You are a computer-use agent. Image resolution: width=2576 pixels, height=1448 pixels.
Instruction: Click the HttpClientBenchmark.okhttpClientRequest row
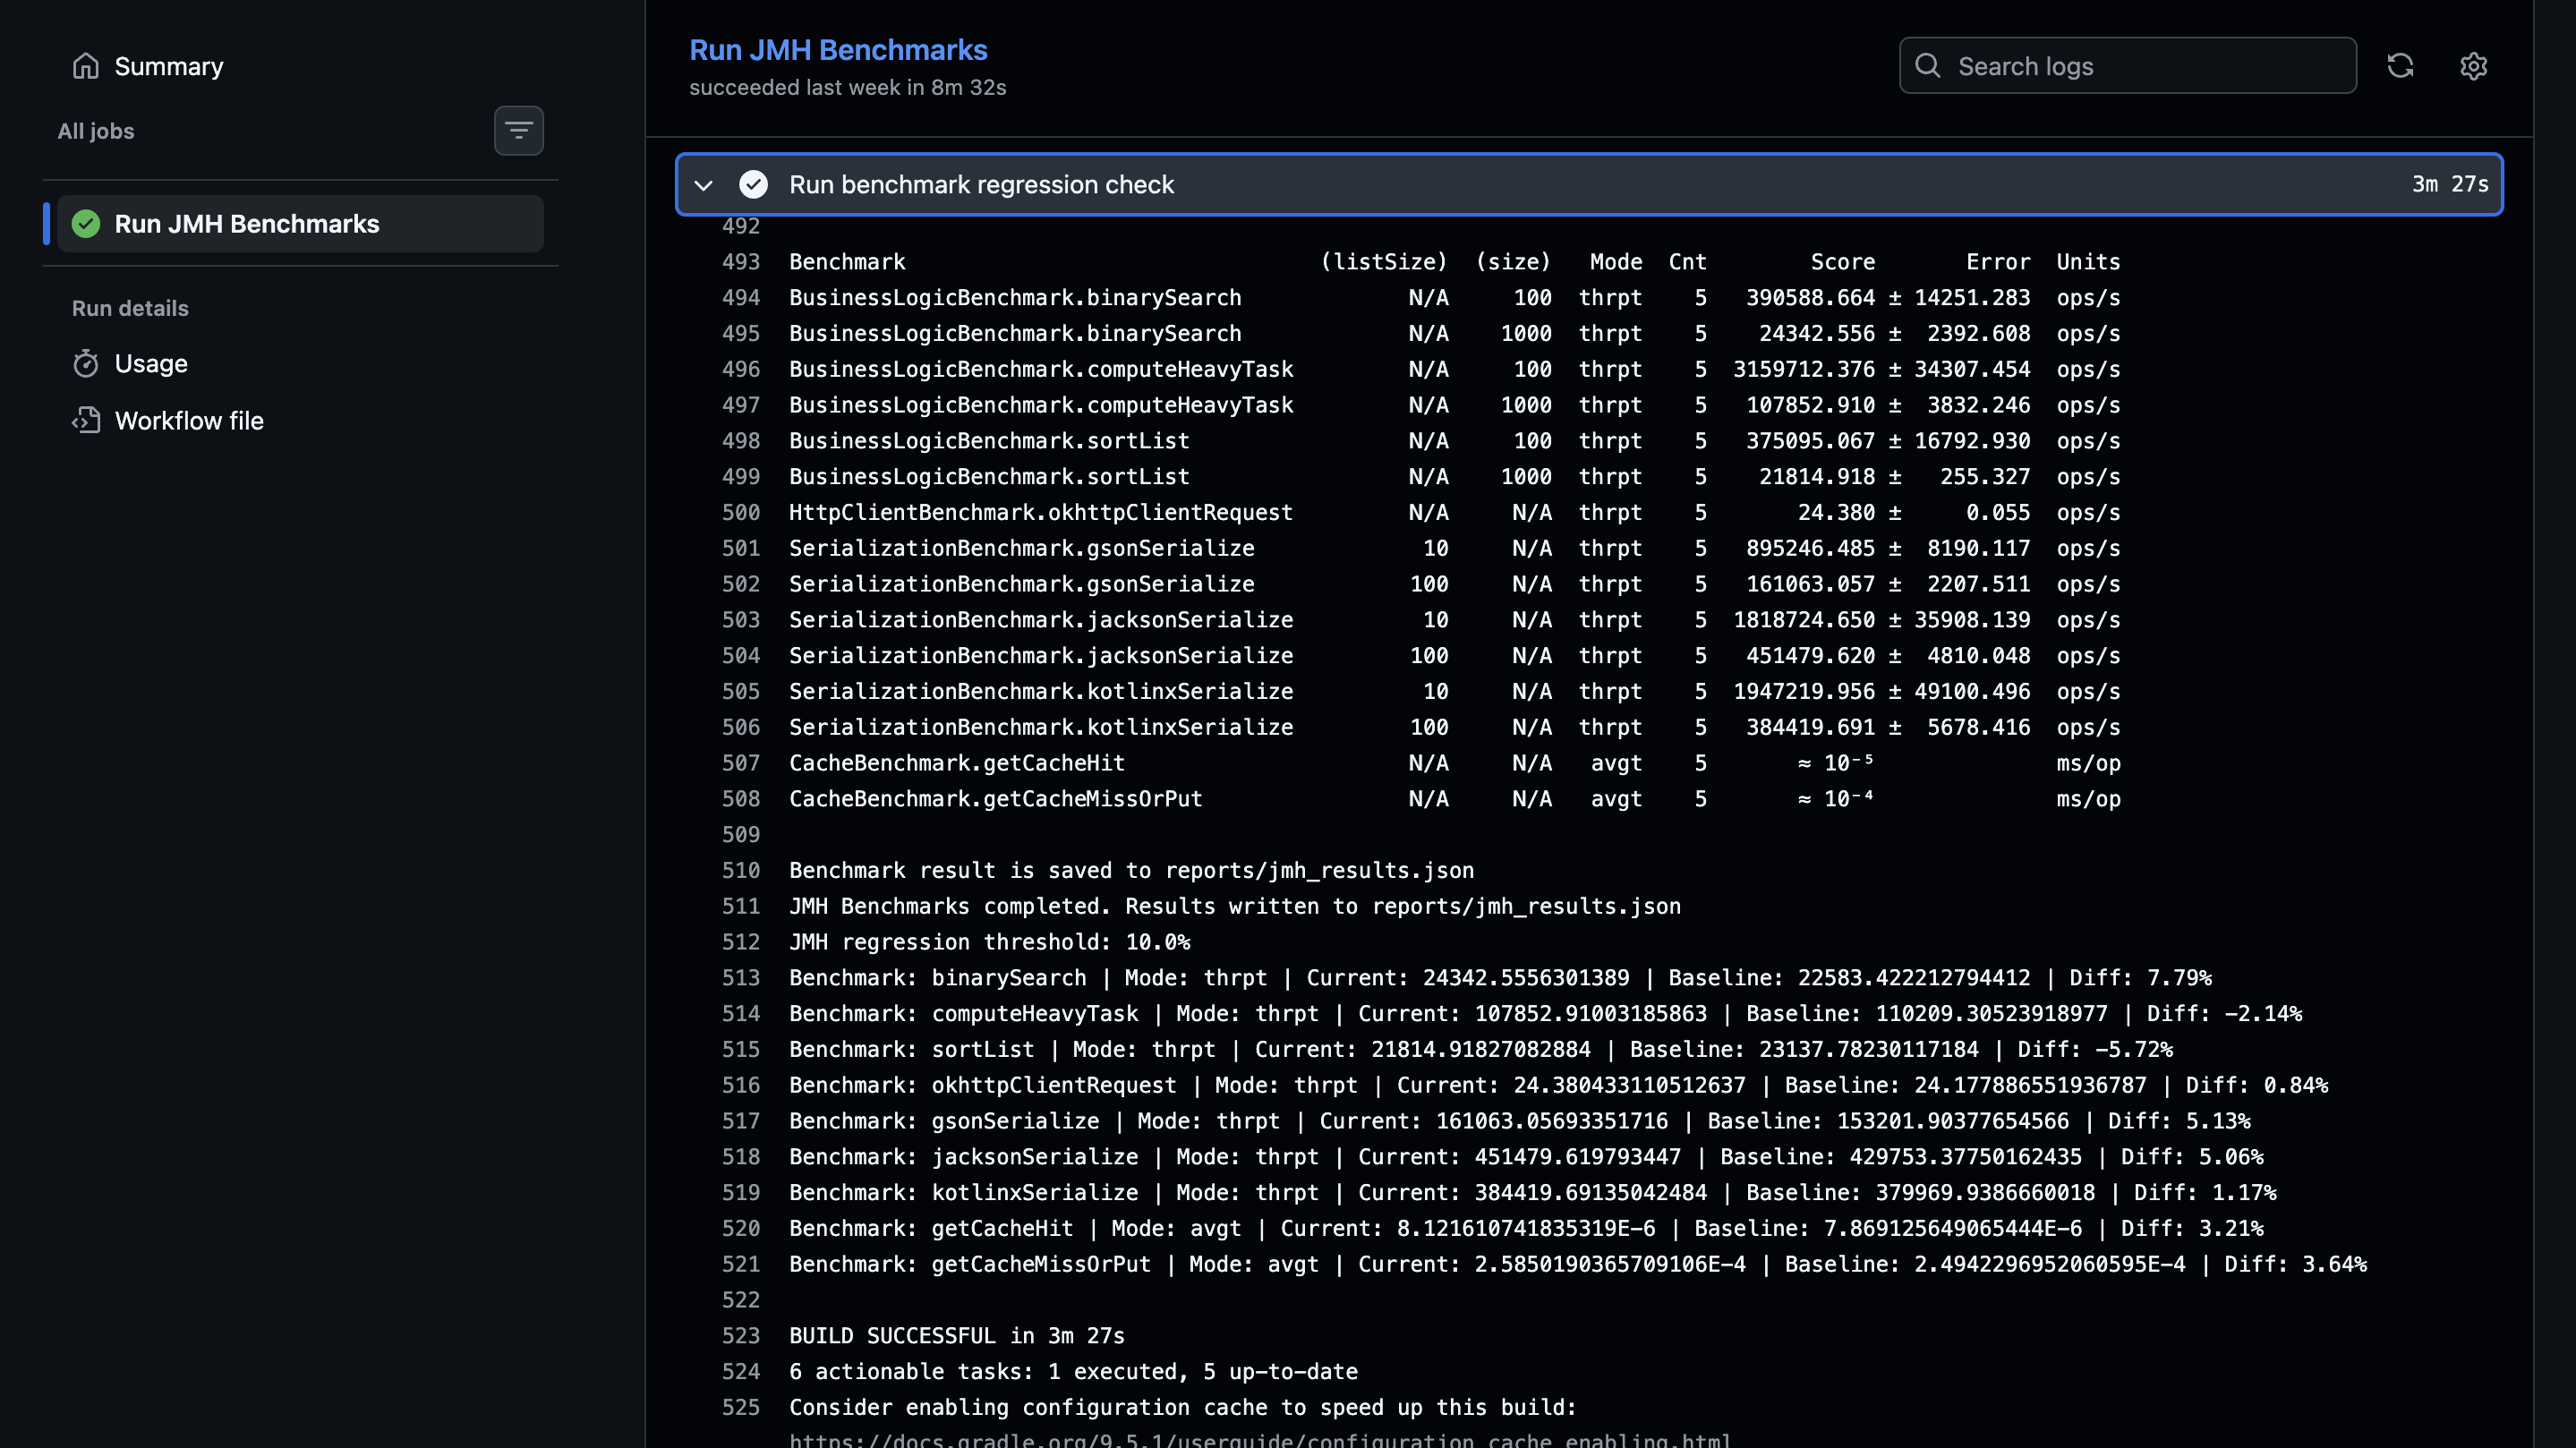(x=1455, y=513)
